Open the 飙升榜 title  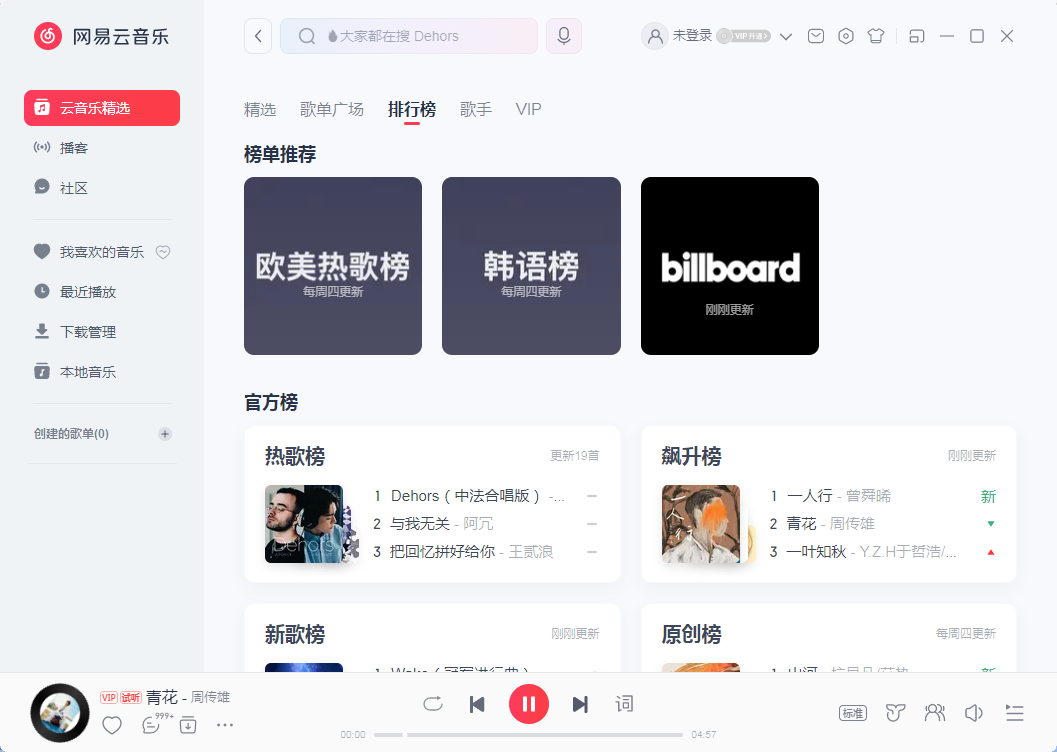pyautogui.click(x=692, y=456)
